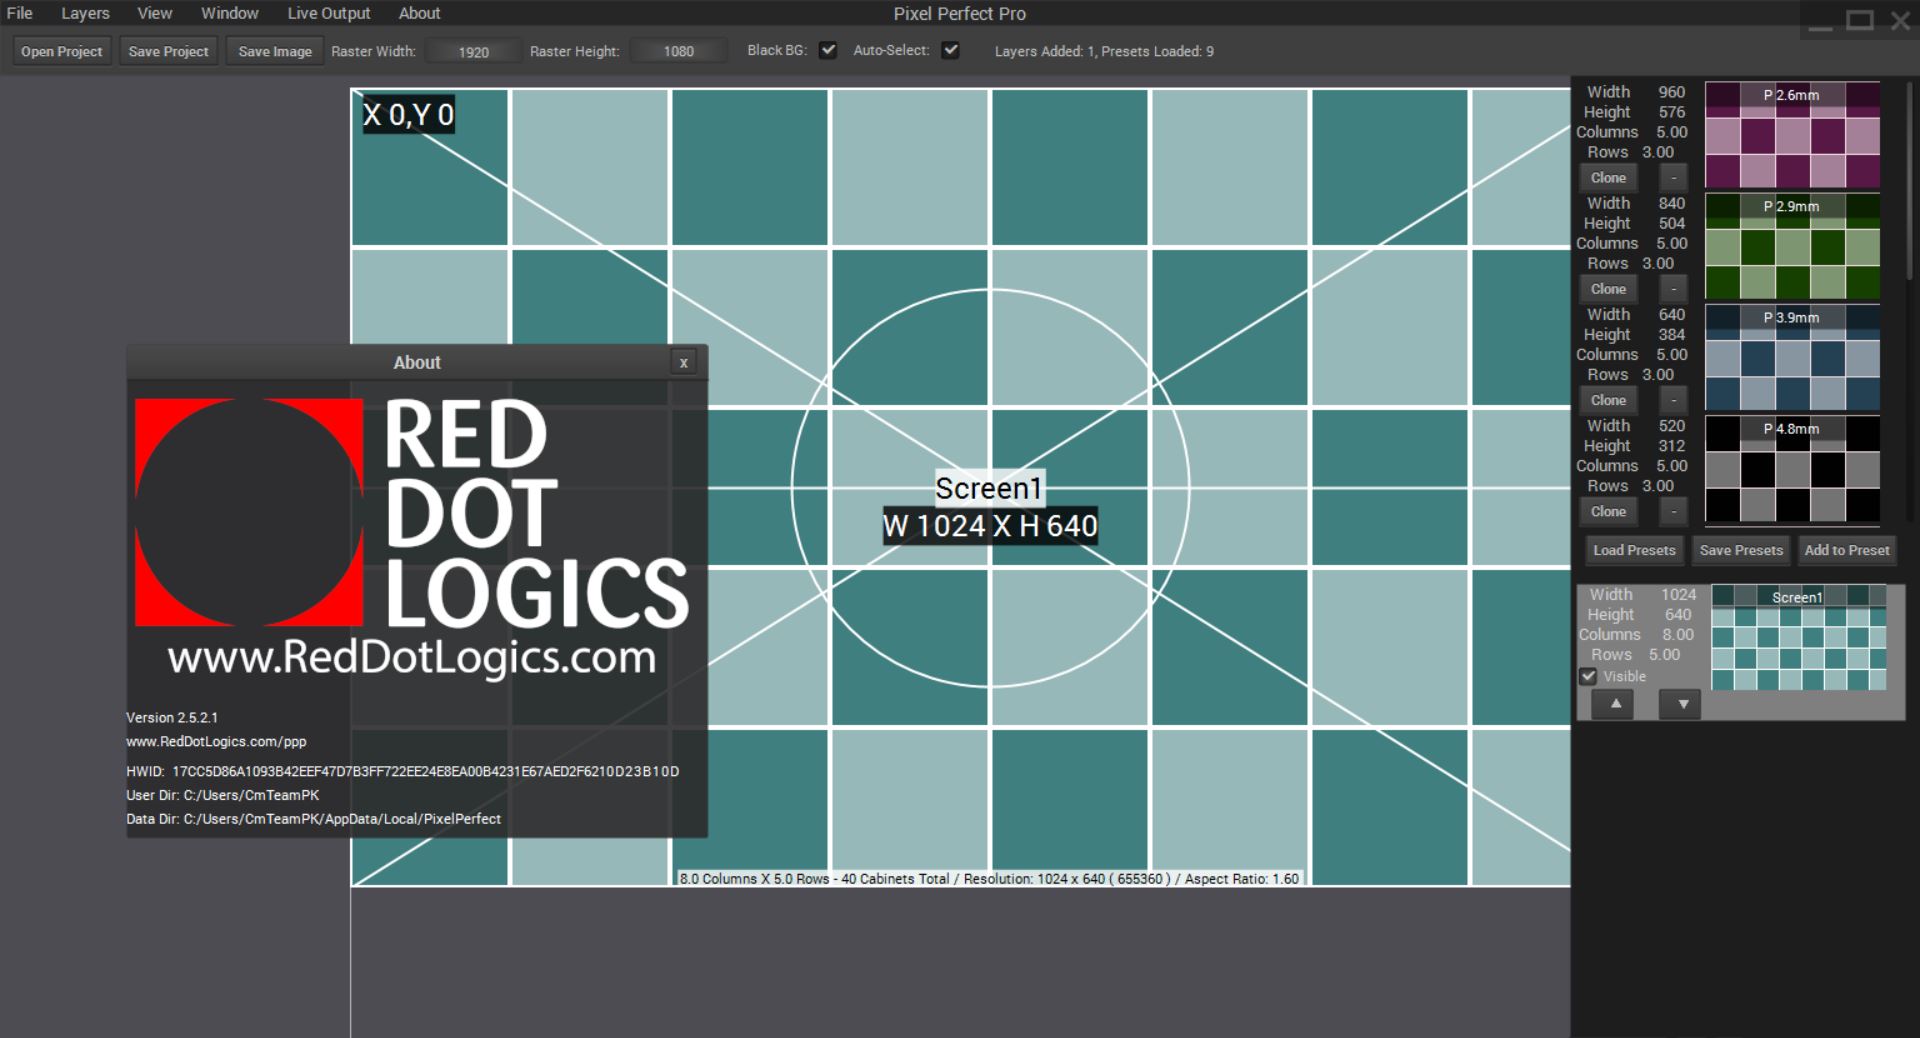Click the Open Project button

pos(61,51)
